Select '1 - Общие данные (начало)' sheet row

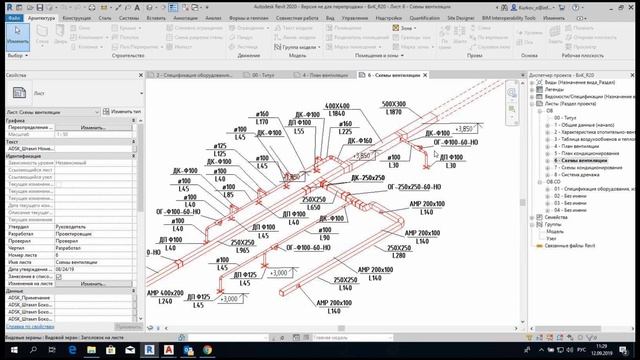pos(584,125)
